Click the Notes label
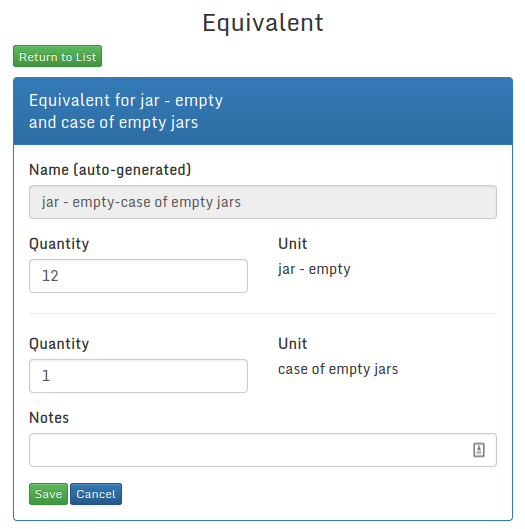This screenshot has width=525, height=529. coord(49,418)
